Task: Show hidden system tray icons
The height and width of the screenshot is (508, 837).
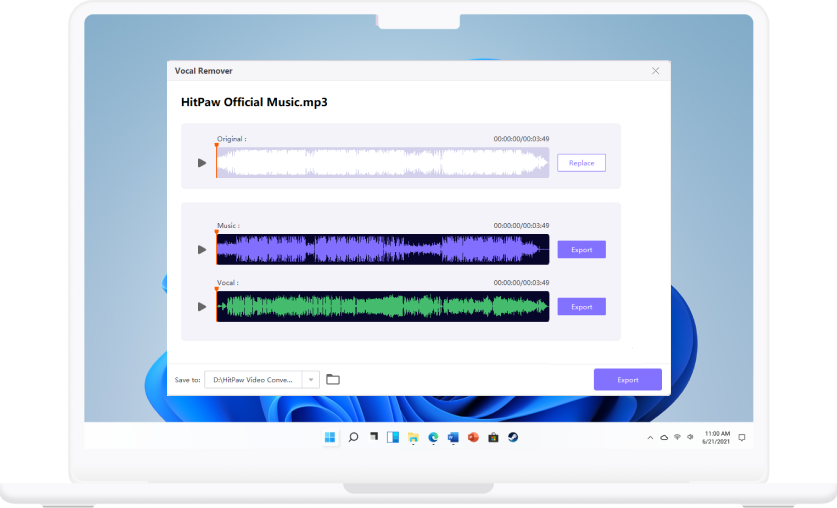Action: (650, 438)
